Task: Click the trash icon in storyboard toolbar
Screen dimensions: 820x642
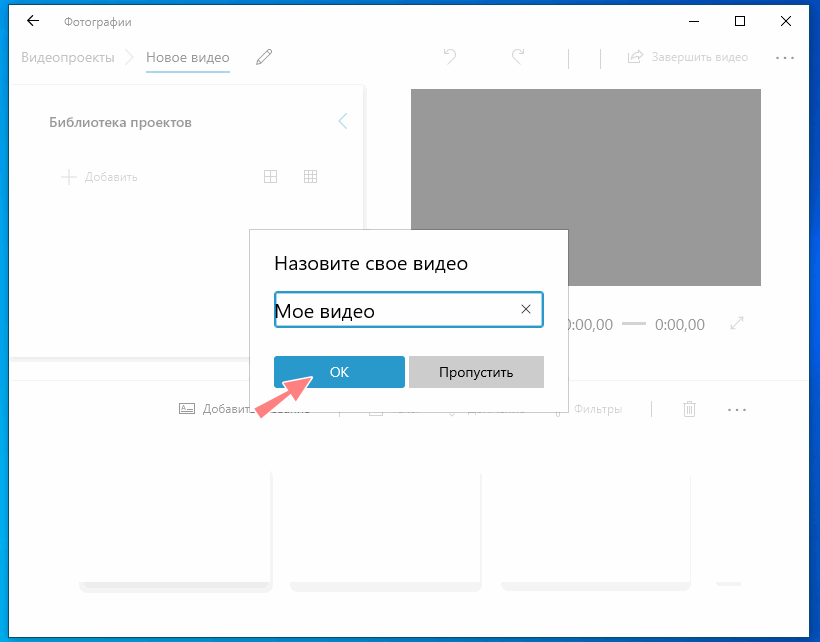Action: 689,409
